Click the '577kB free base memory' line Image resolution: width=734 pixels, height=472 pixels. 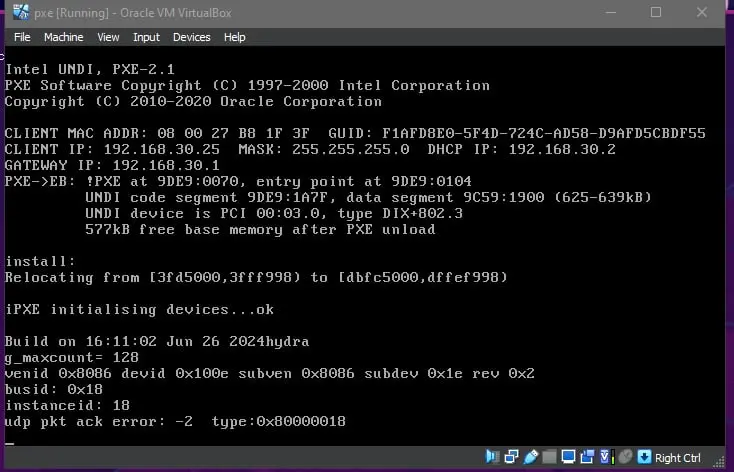(260, 229)
